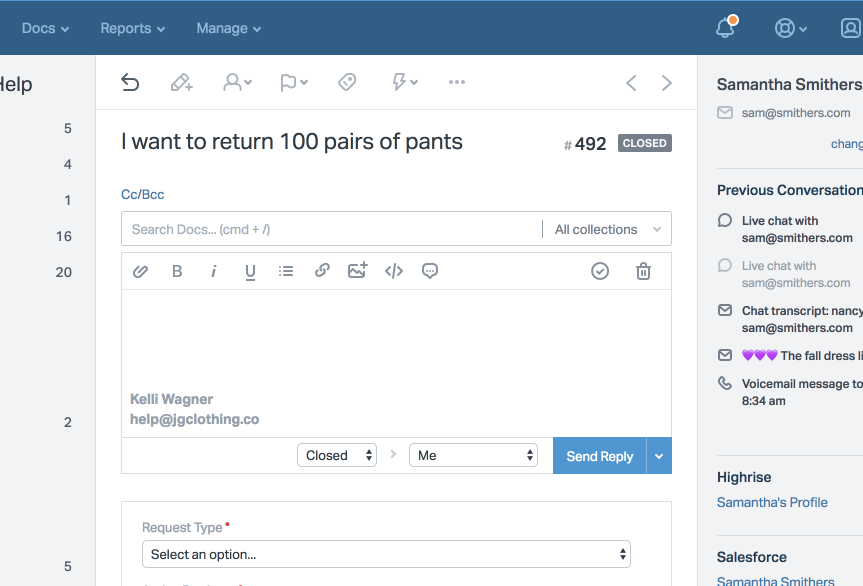Click the Send Reply button
Screen dimensions: 863x586
point(599,456)
